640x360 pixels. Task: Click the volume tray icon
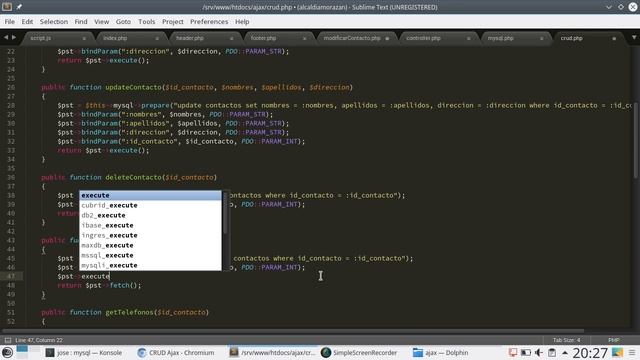[539, 352]
